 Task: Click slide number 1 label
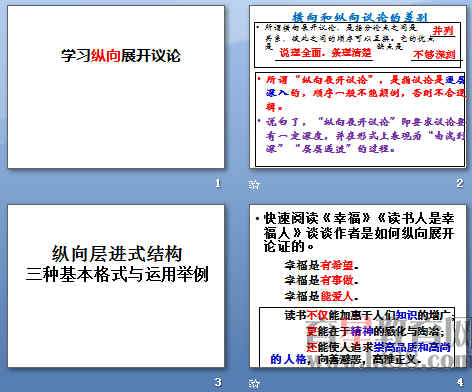tap(218, 183)
